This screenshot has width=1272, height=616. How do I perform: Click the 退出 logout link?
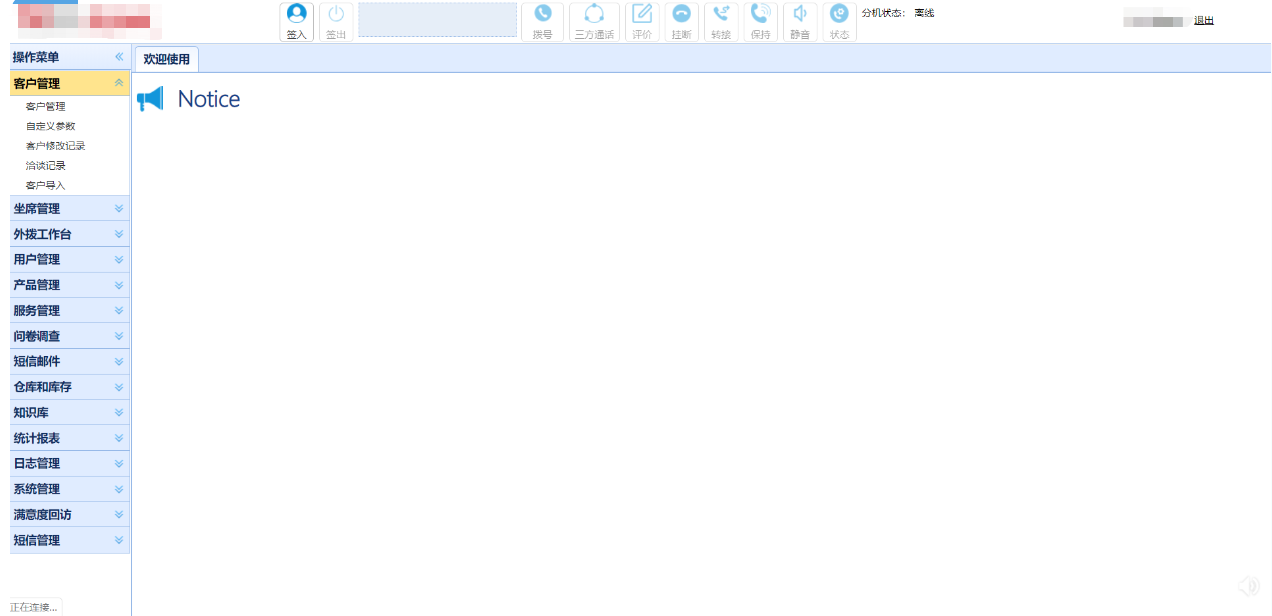1203,20
